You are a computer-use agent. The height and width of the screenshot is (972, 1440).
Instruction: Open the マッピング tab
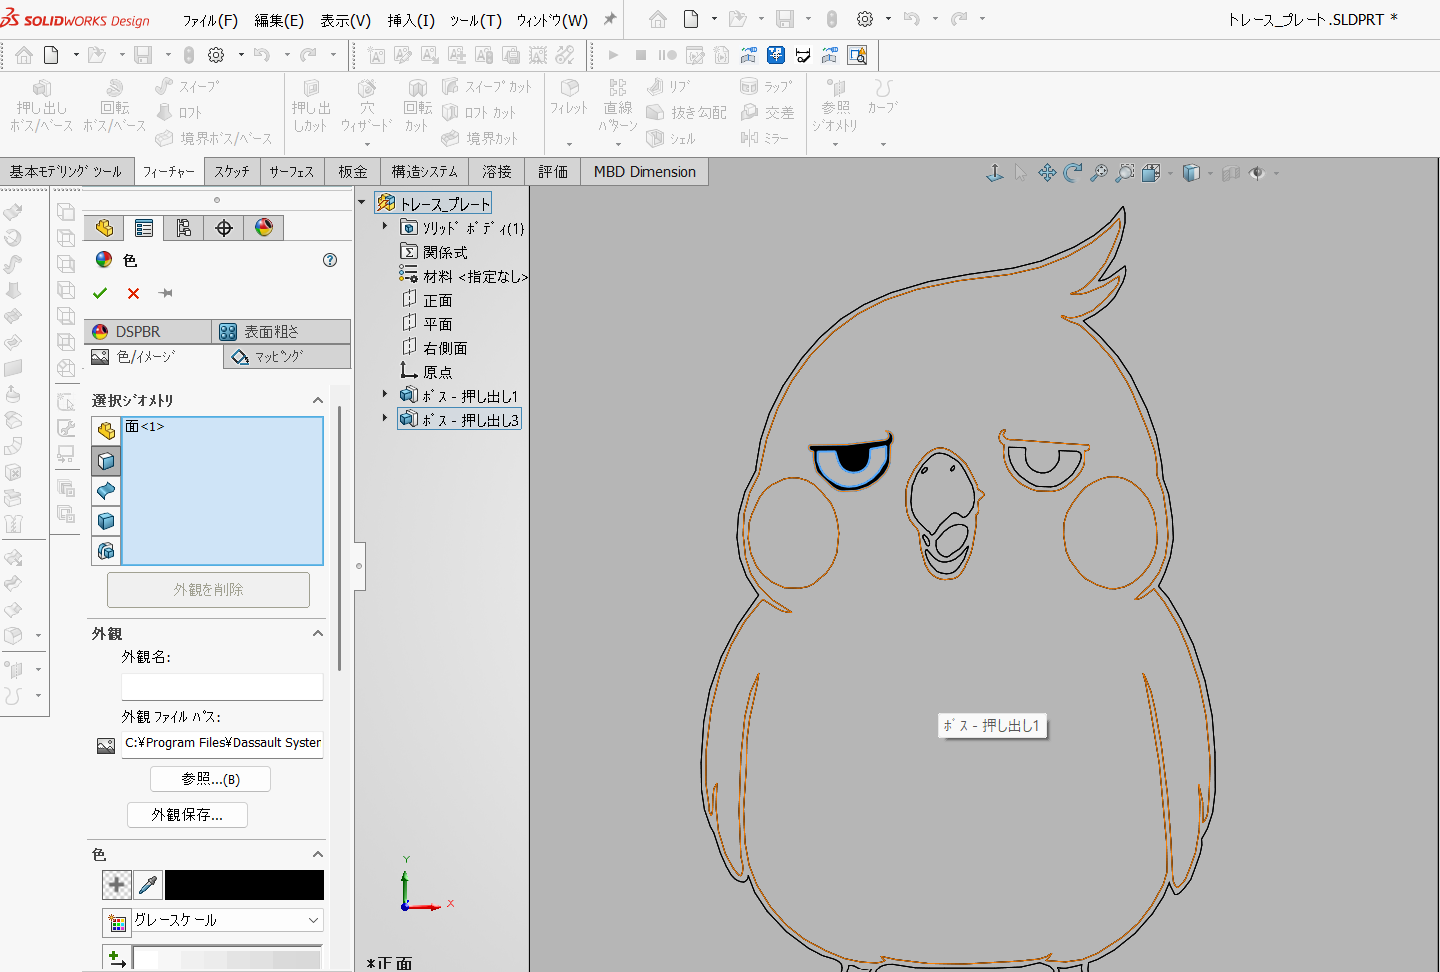coord(287,357)
